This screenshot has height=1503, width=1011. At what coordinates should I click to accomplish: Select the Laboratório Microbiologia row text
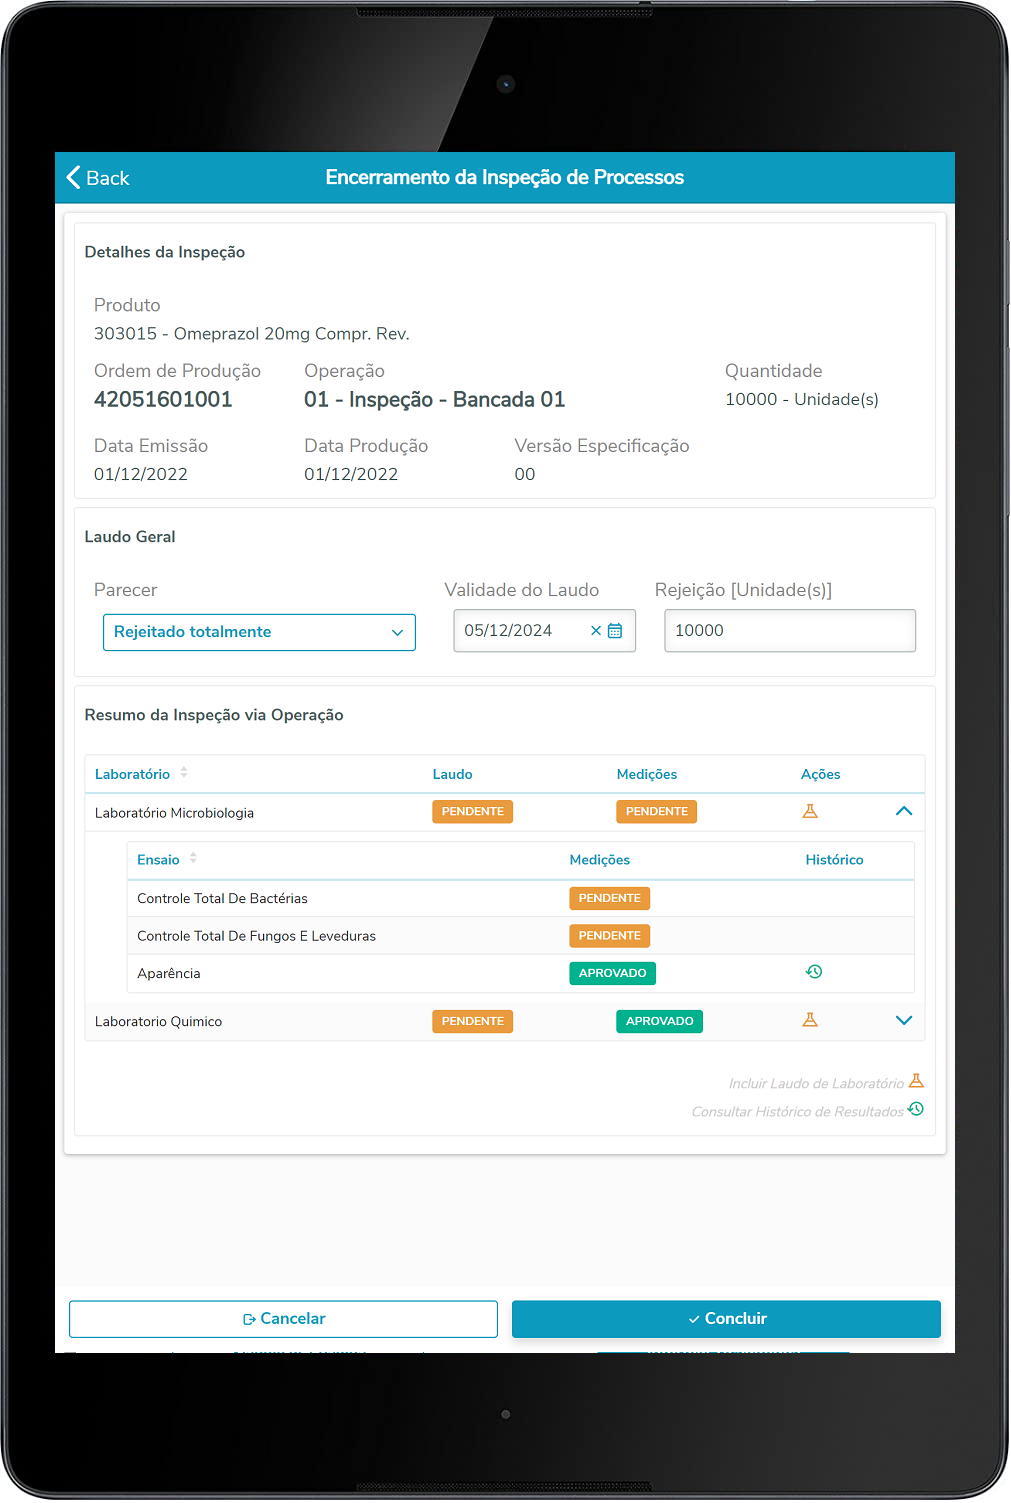tap(174, 813)
